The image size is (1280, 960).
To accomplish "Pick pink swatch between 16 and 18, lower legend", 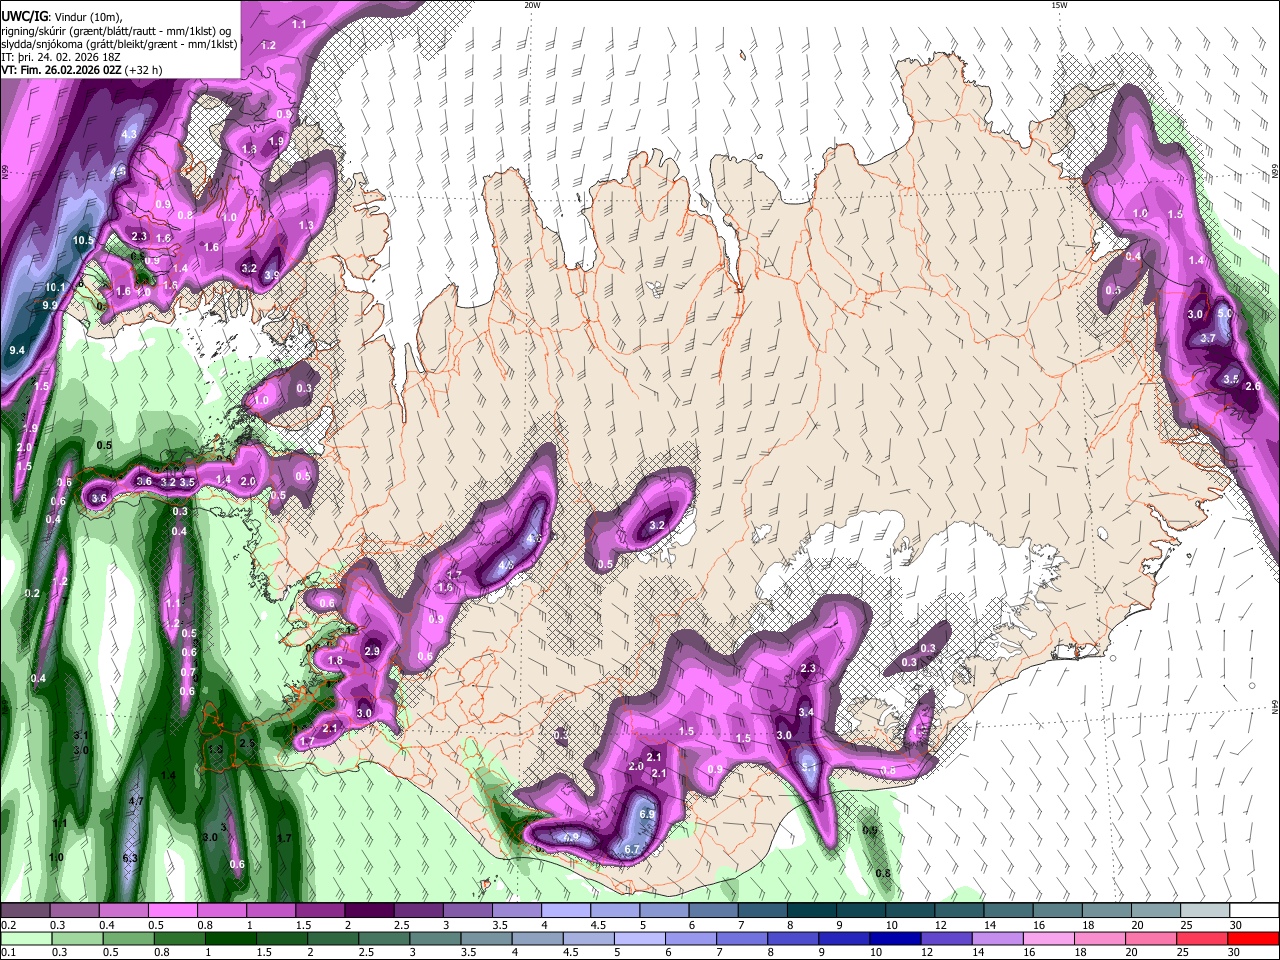I will [x=1048, y=938].
